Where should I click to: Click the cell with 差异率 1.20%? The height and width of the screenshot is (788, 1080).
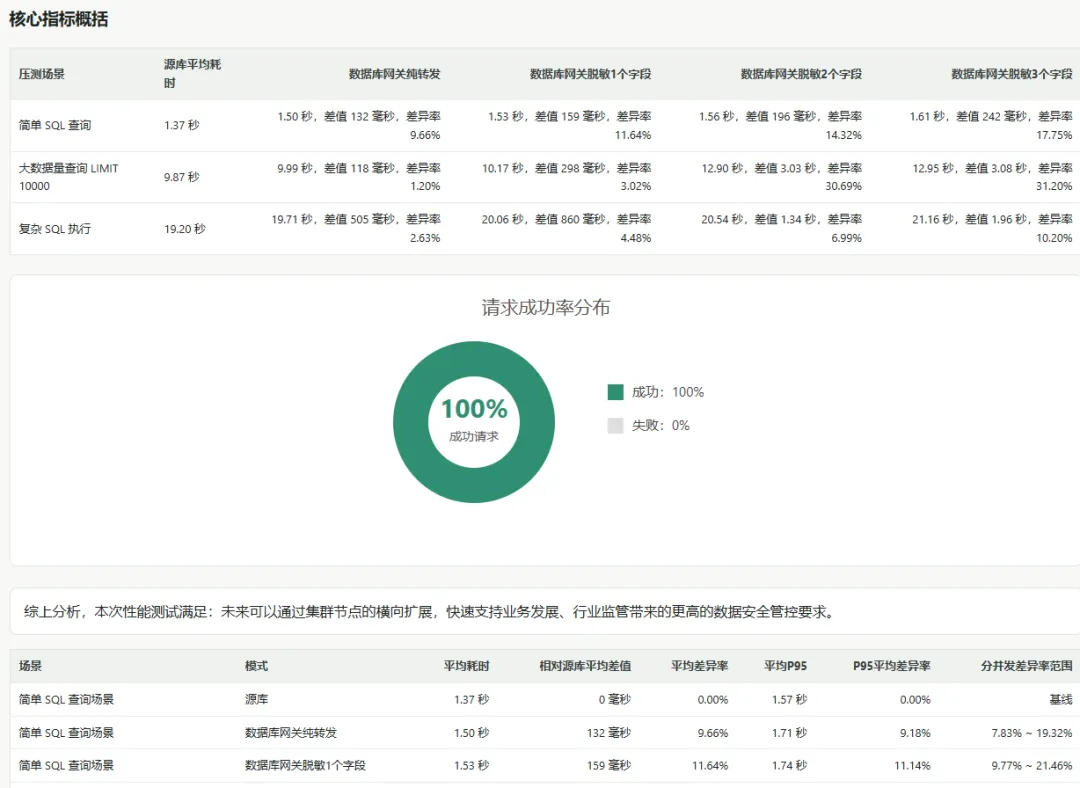pos(359,177)
